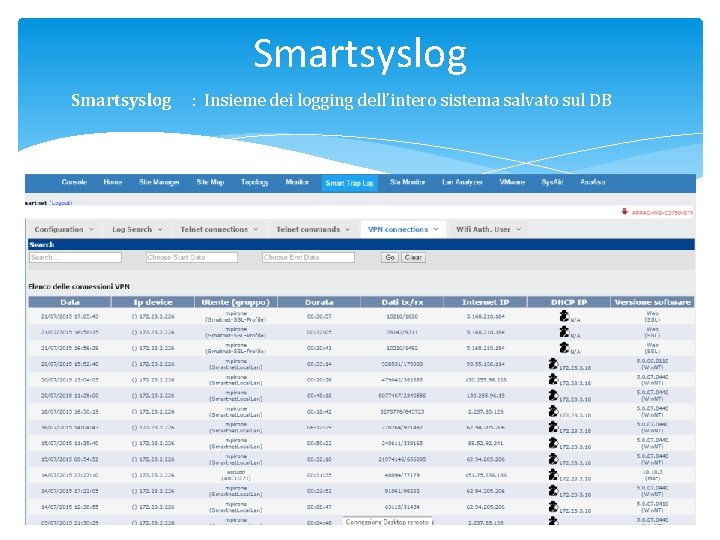The image size is (720, 540).
Task: Click the 'Elenco delle connessioni VPN' heading
Action: pos(79,287)
